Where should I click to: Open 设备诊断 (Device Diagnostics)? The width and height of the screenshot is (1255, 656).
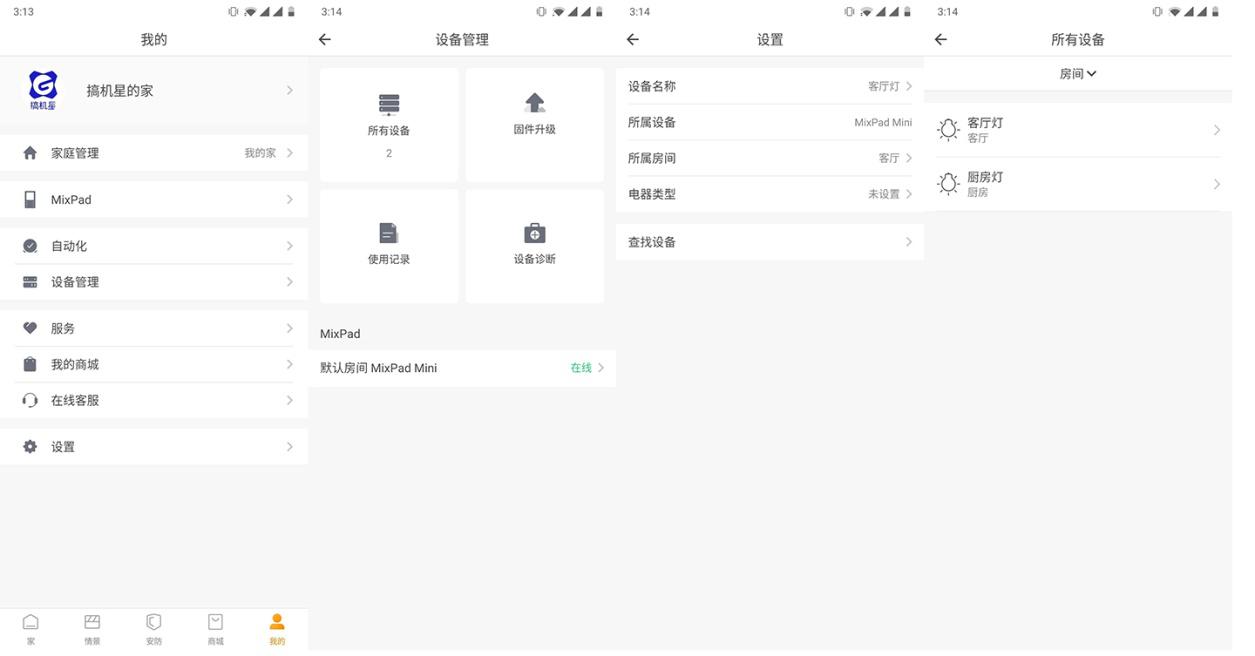pyautogui.click(x=534, y=245)
